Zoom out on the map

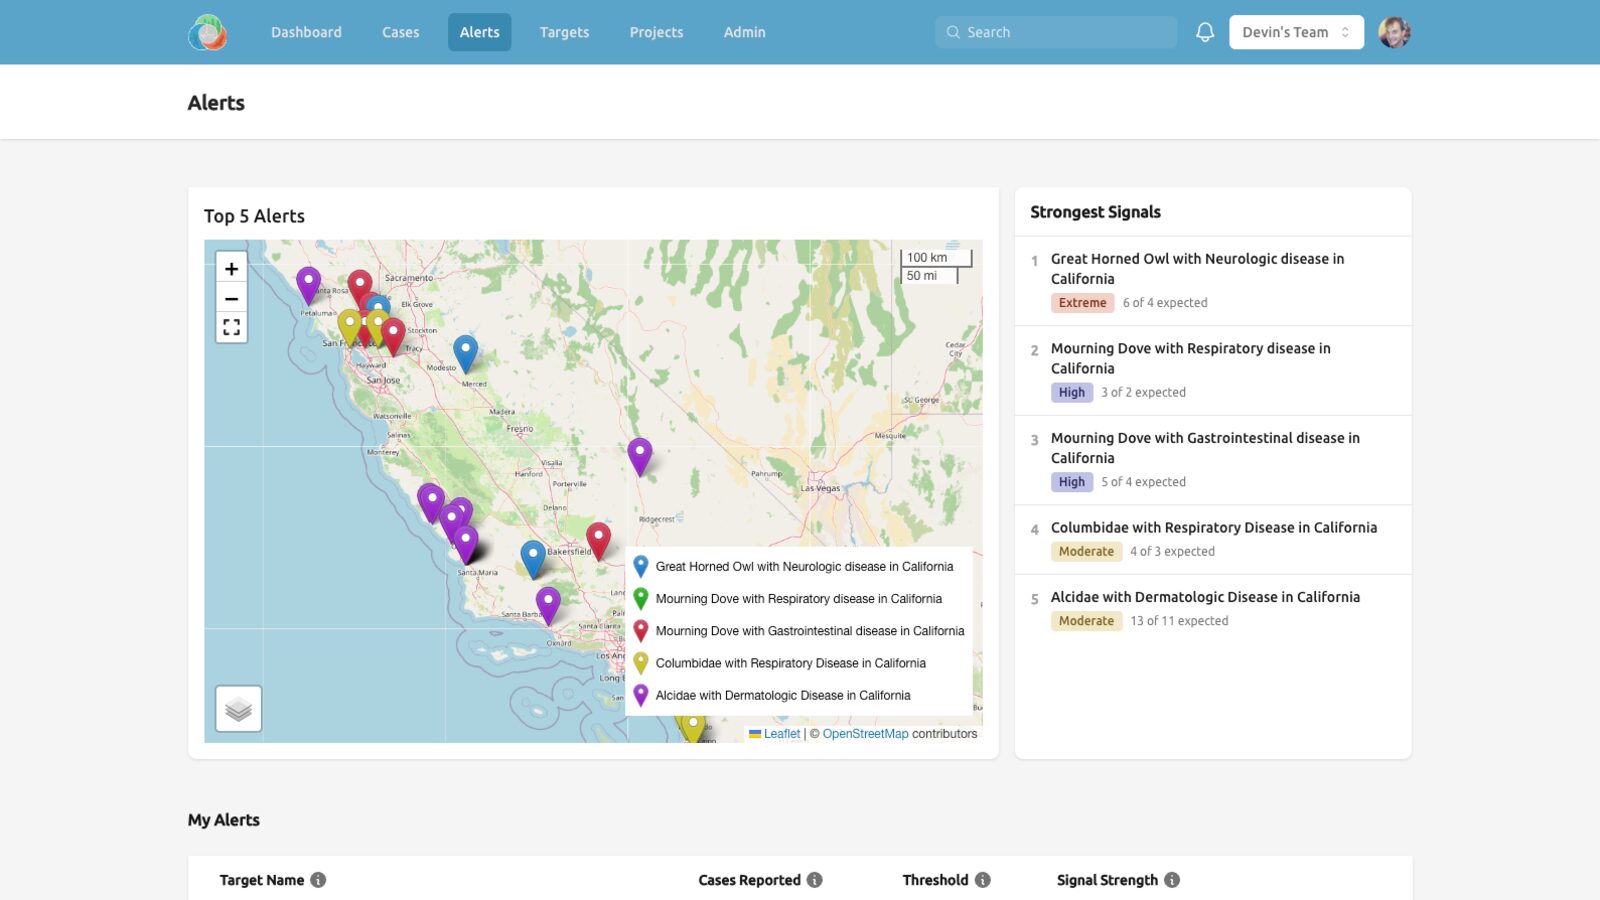pos(231,298)
